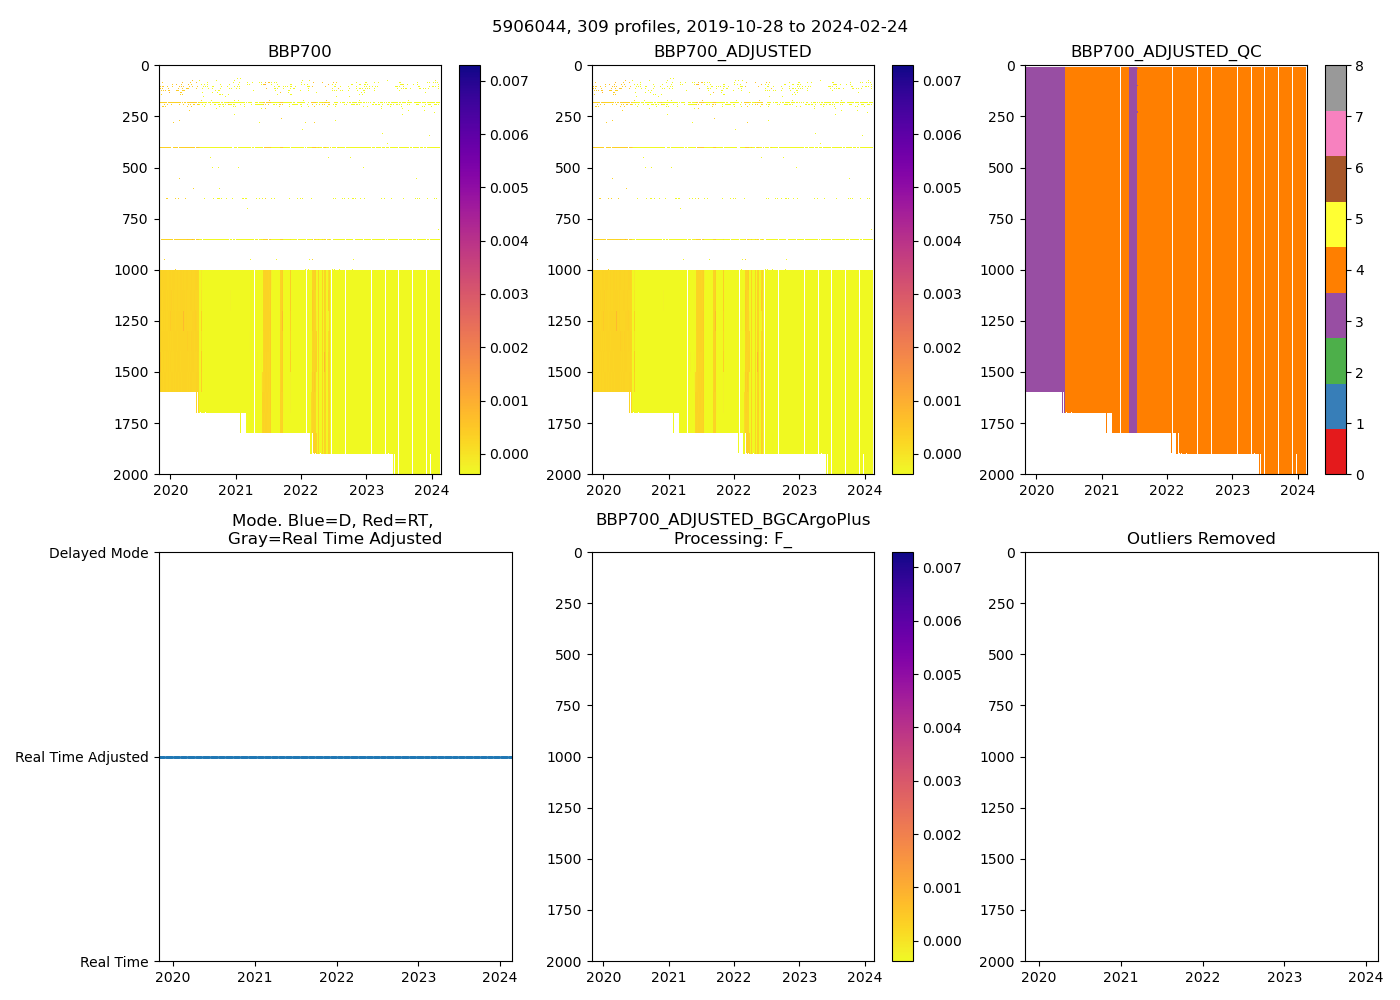Click the gray top segment of the QC colorbar
This screenshot has width=1400, height=1000.
point(1335,88)
